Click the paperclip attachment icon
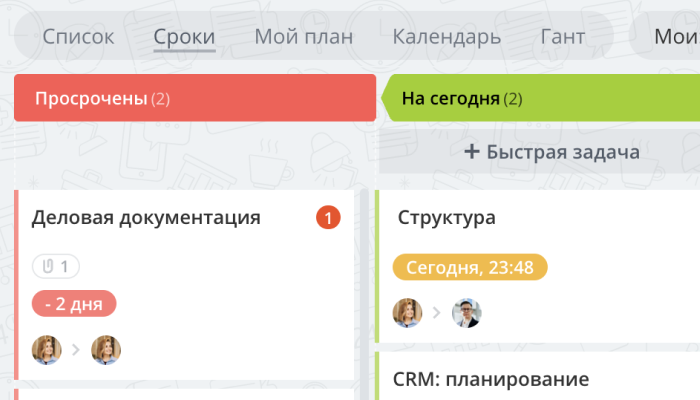Image resolution: width=700 pixels, height=400 pixels. coord(48,266)
